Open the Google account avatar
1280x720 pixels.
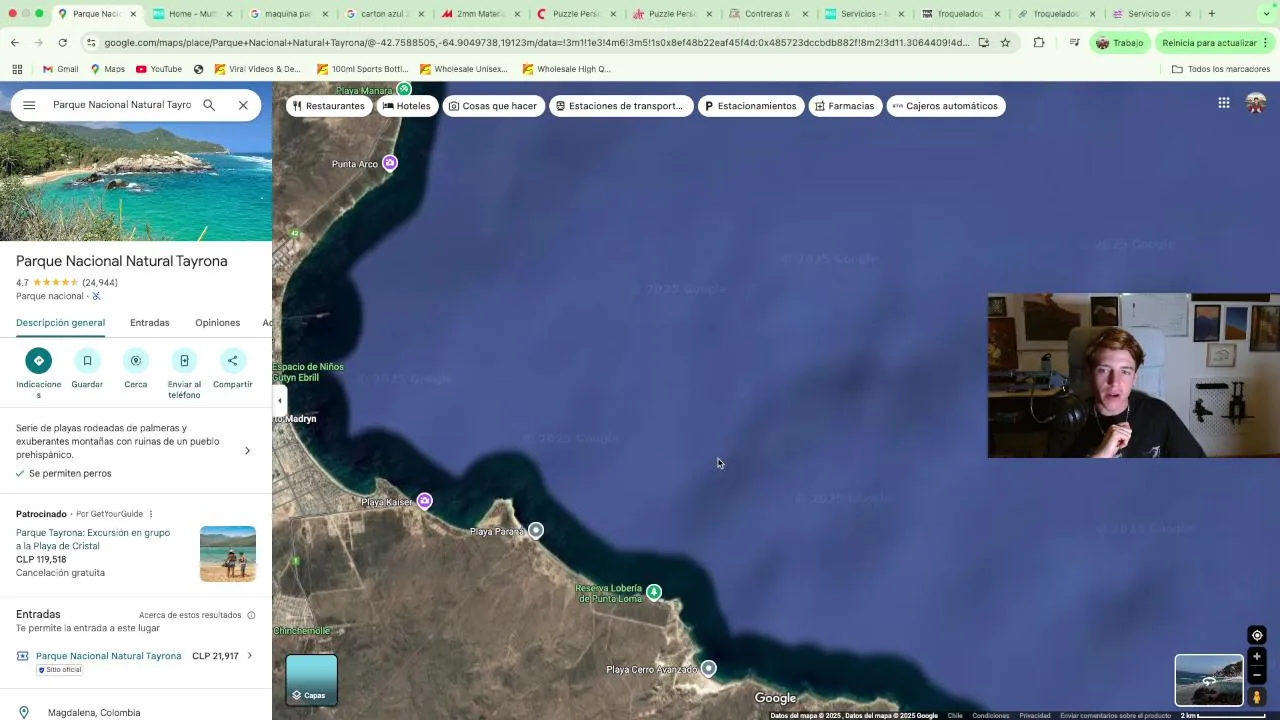(x=1256, y=103)
